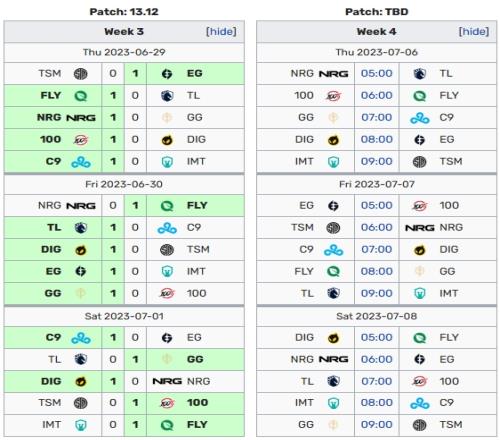Click the Sat 2023-07-08 date row
The image size is (500, 440).
point(377,316)
